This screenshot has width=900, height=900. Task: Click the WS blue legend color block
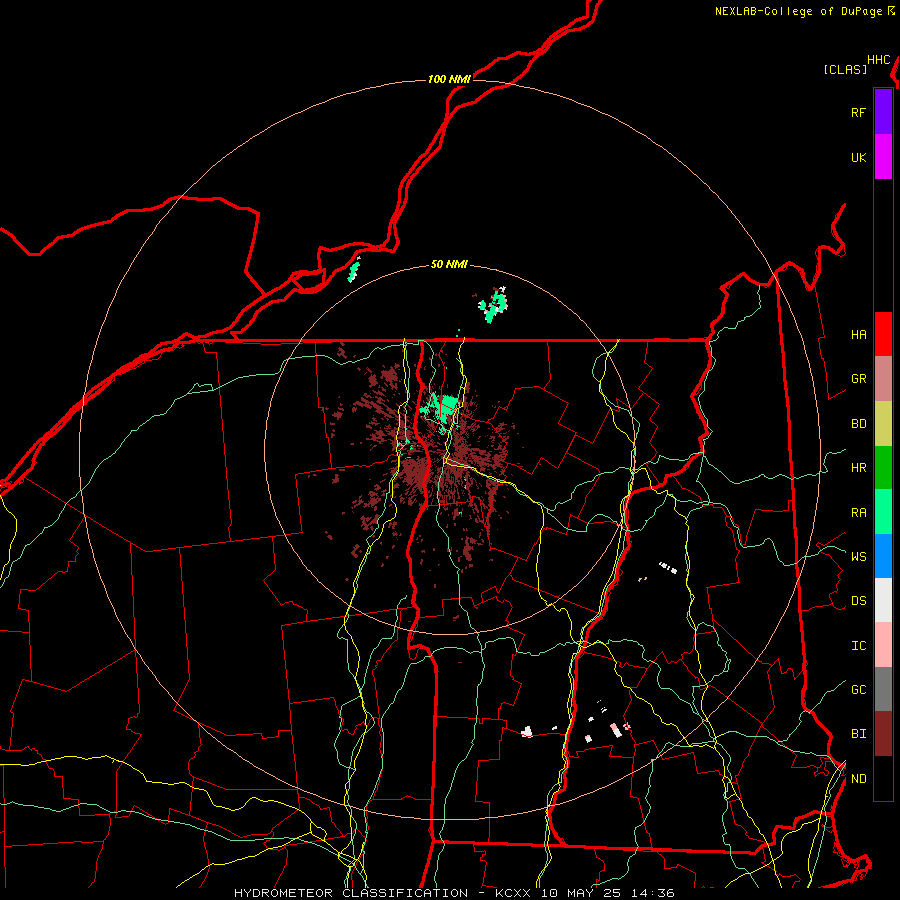pyautogui.click(x=883, y=556)
